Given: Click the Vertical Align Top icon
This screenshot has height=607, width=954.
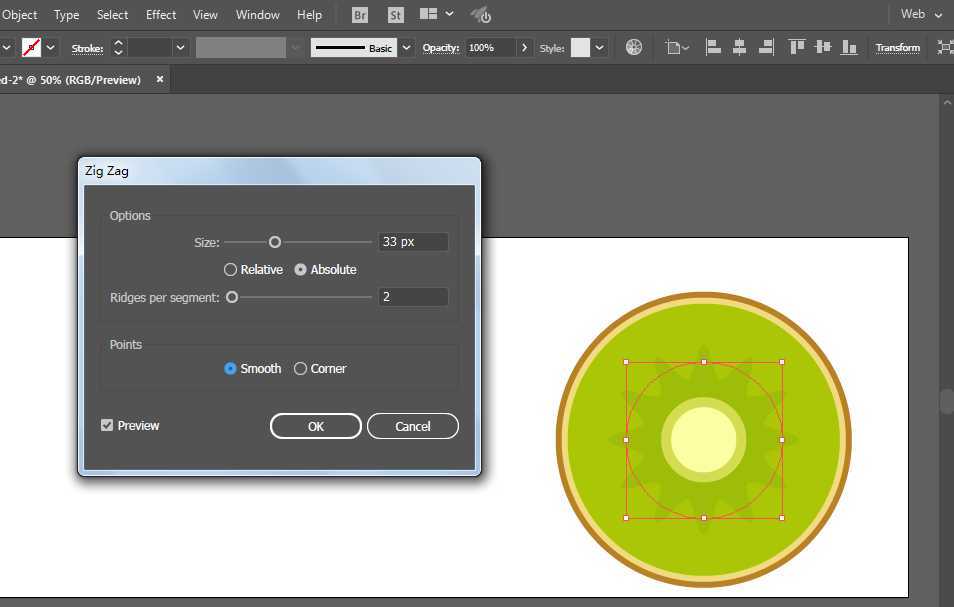Looking at the screenshot, I should pos(797,47).
